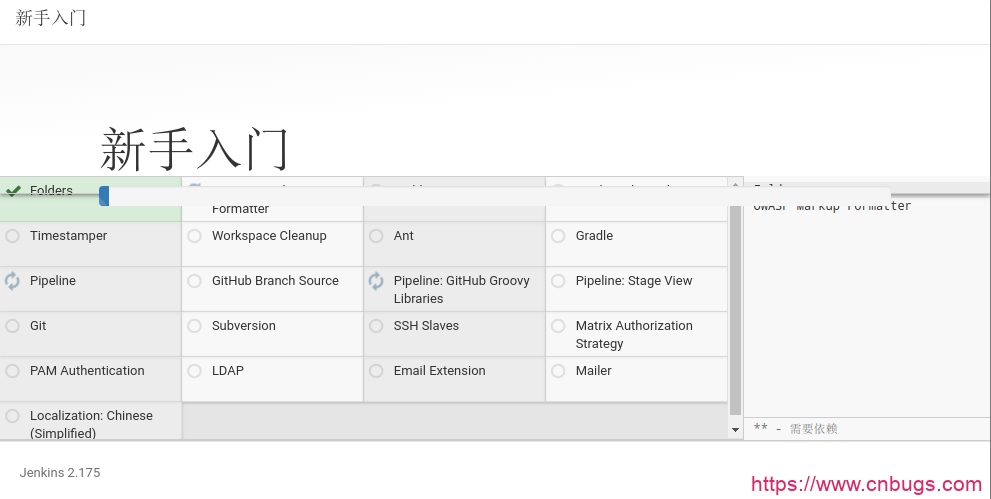Select the circle next to SSH Slaves

tap(376, 326)
